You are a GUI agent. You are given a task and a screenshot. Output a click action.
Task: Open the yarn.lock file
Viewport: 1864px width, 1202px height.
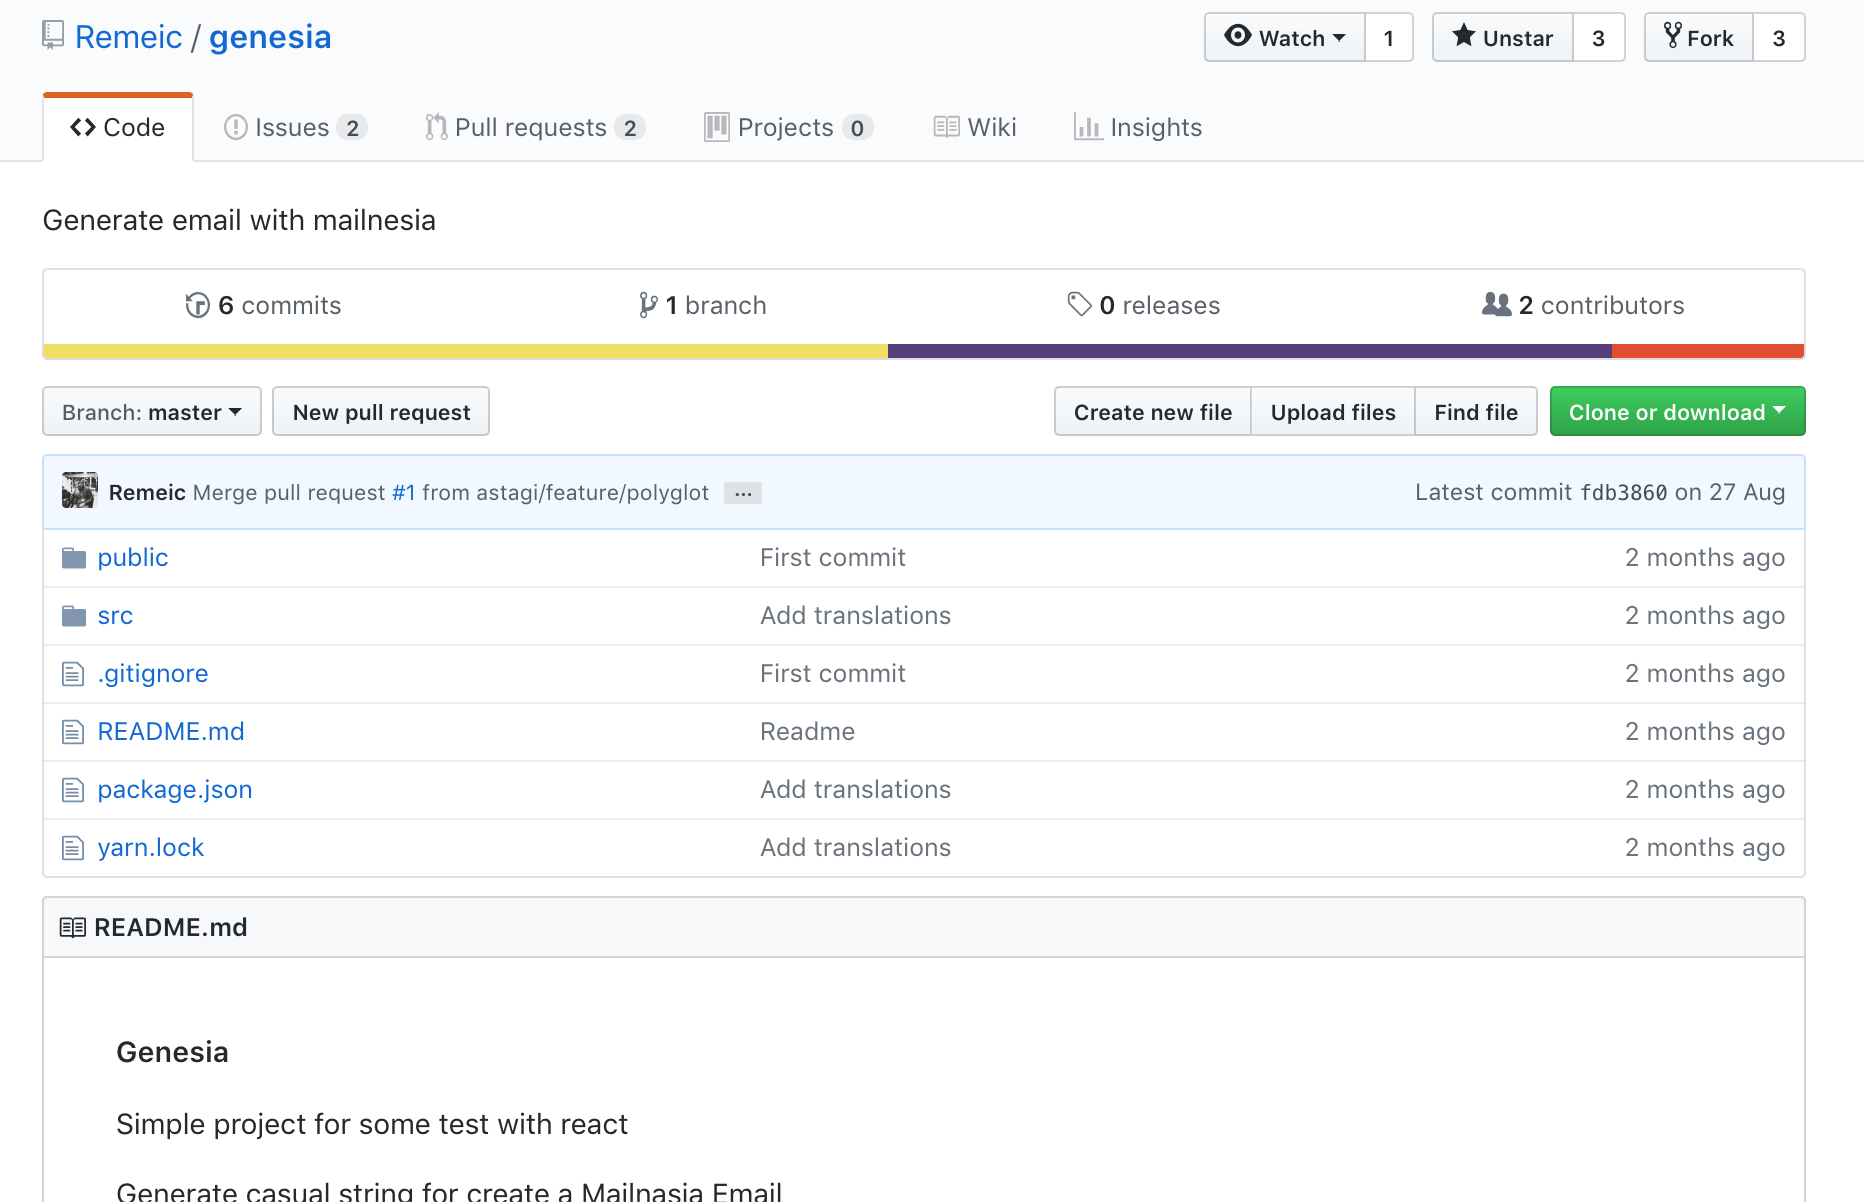pyautogui.click(x=151, y=848)
